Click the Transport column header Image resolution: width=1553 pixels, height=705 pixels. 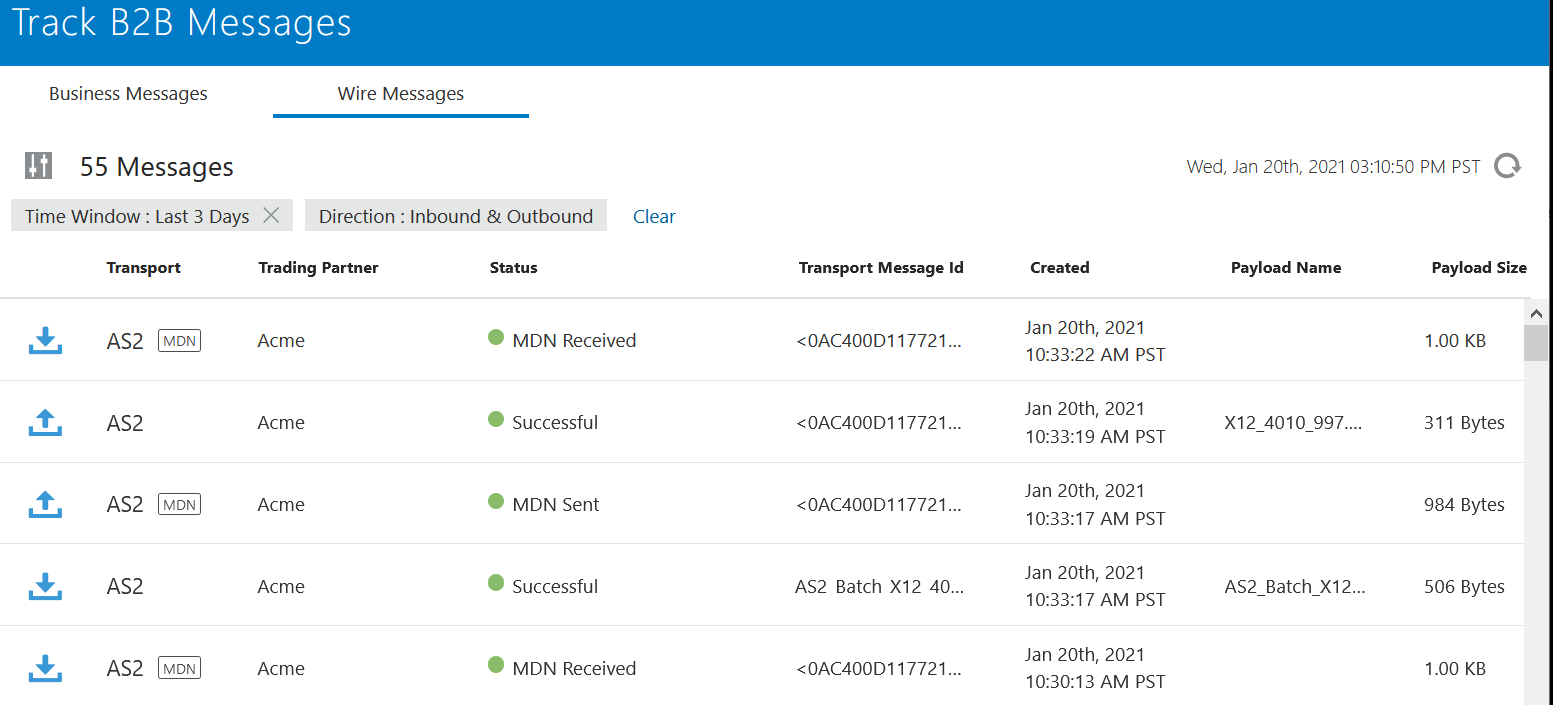coord(144,268)
